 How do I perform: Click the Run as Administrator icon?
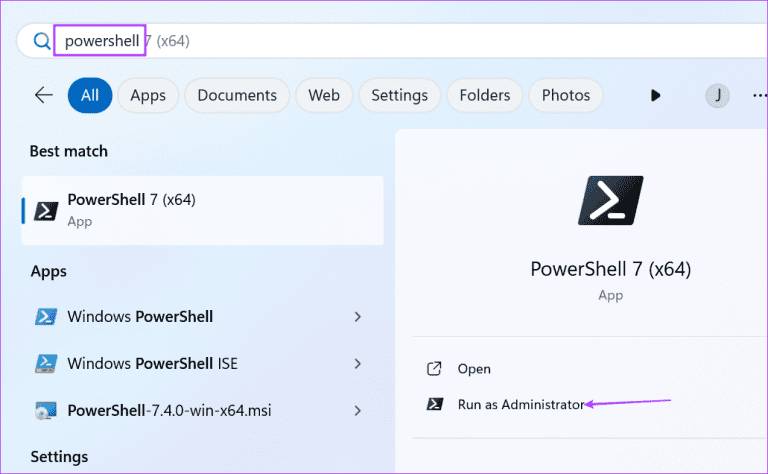coord(434,405)
